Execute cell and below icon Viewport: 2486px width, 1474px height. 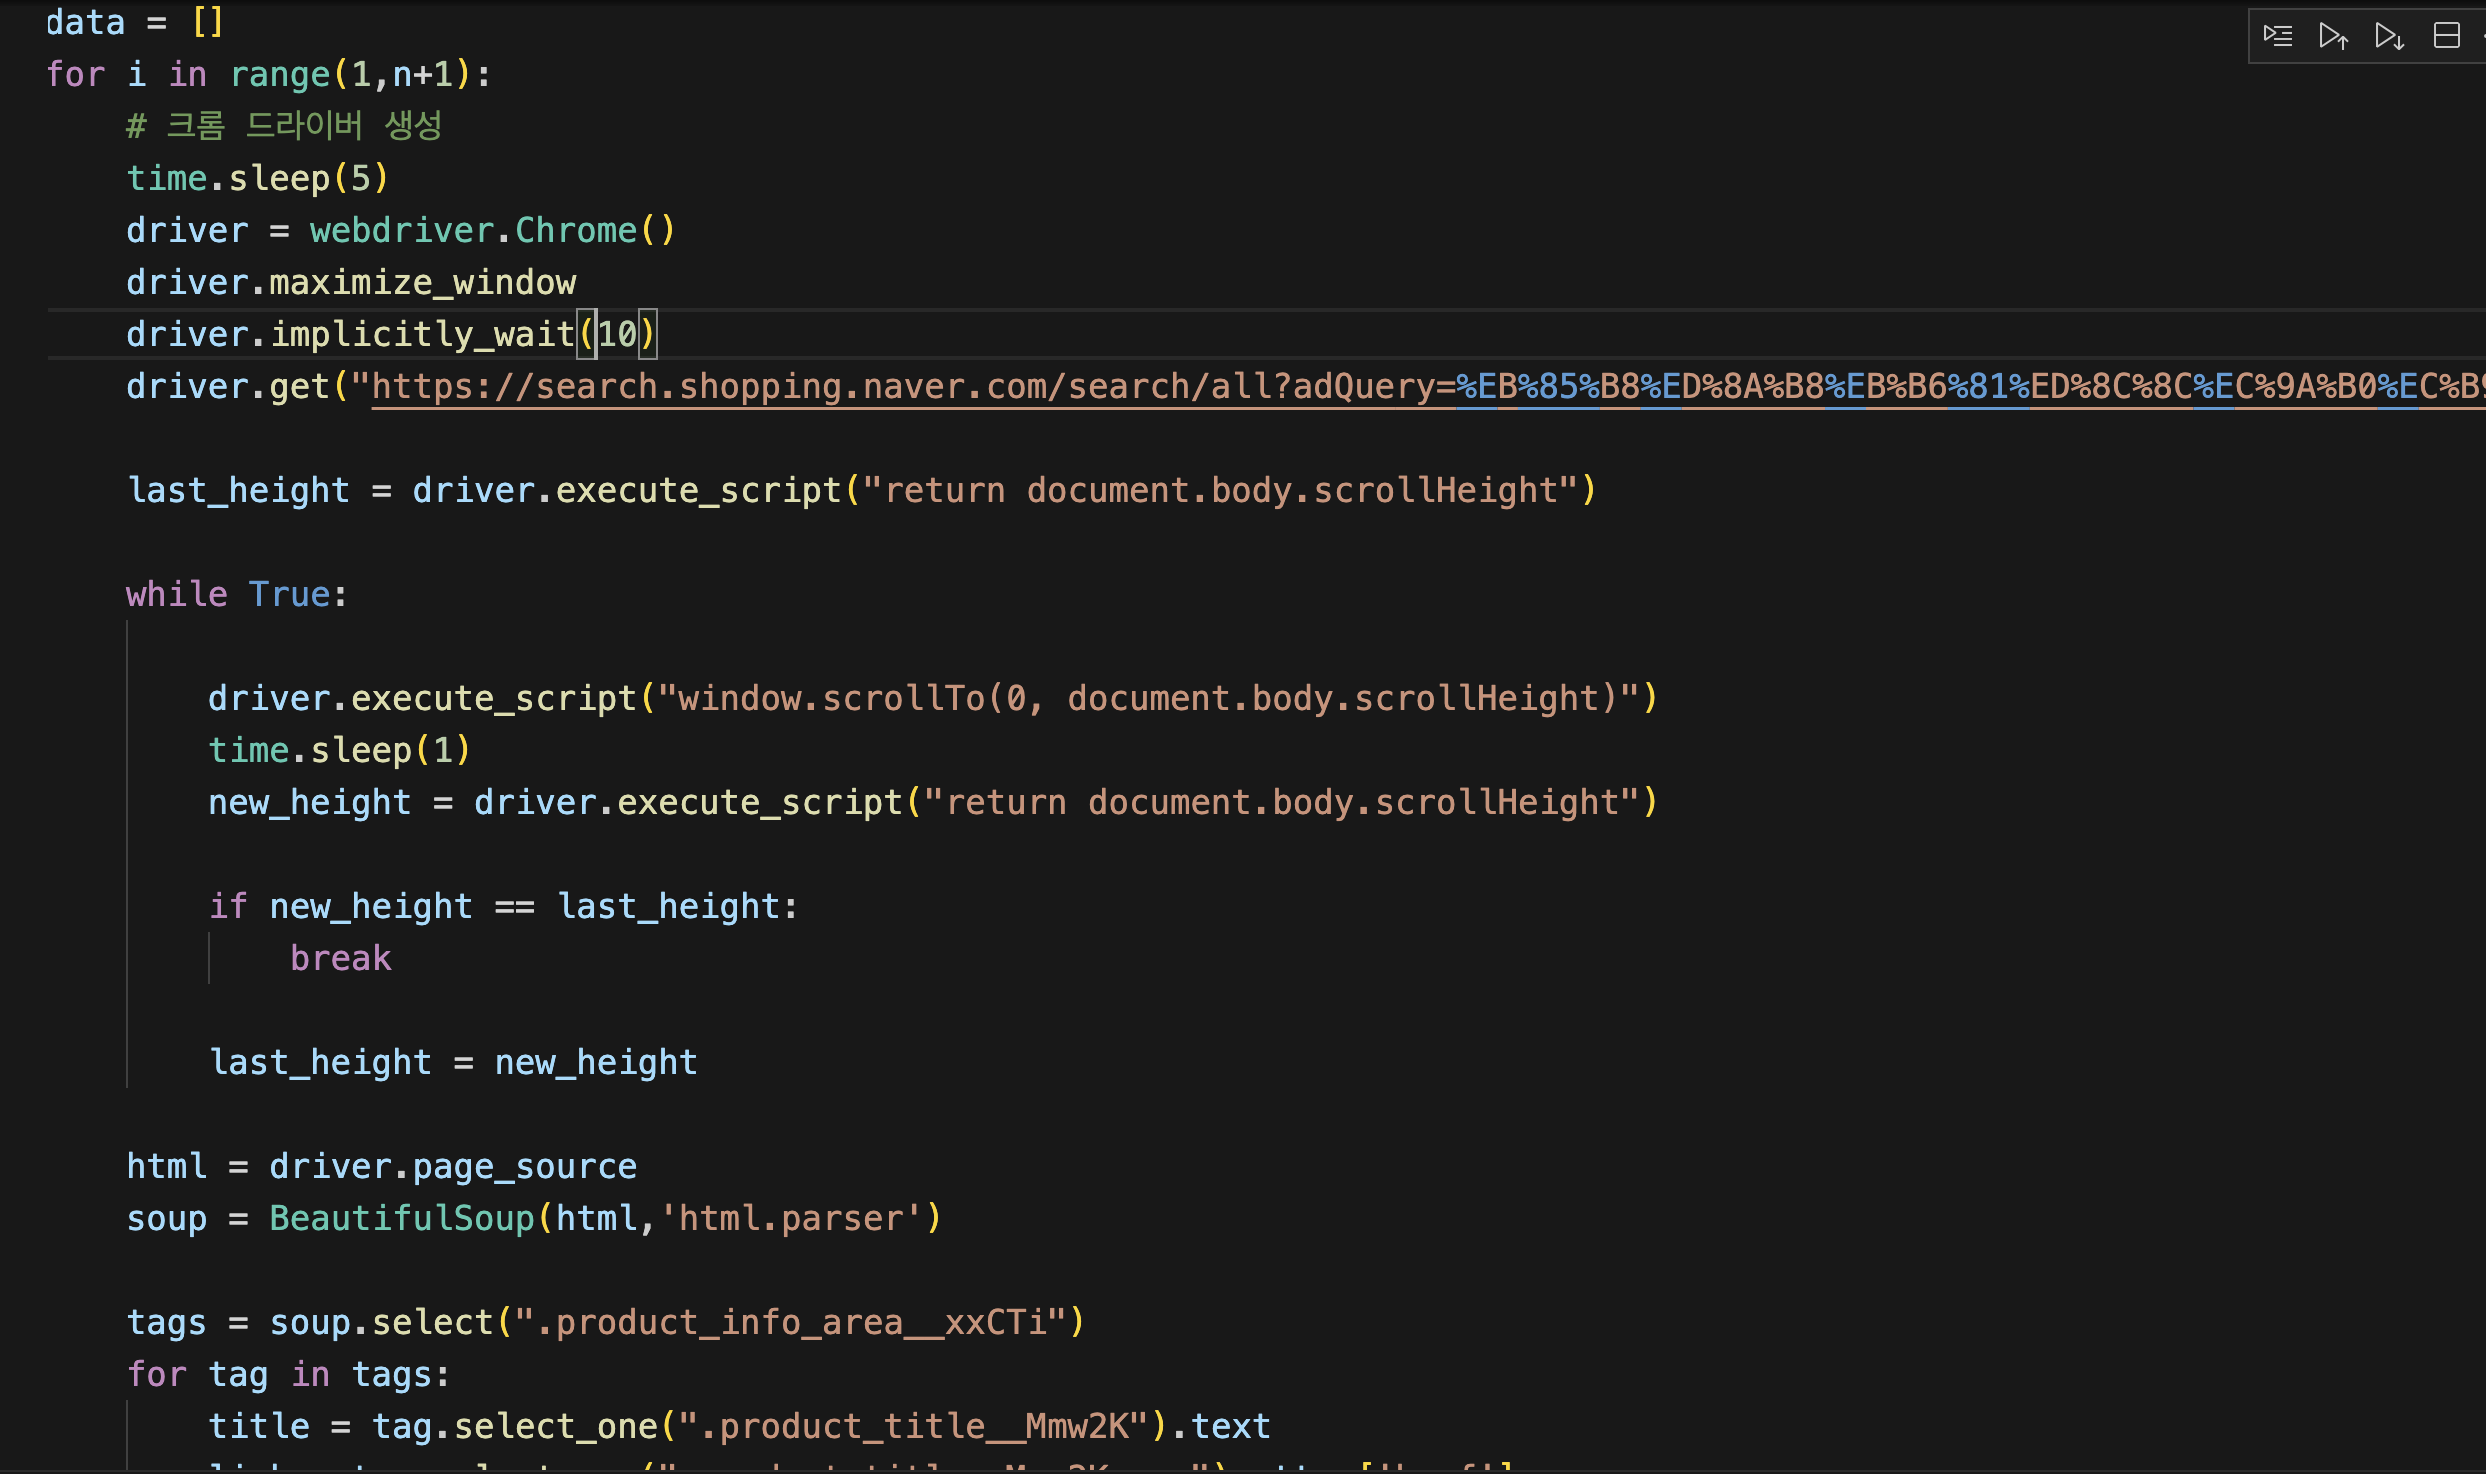pos(2389,36)
